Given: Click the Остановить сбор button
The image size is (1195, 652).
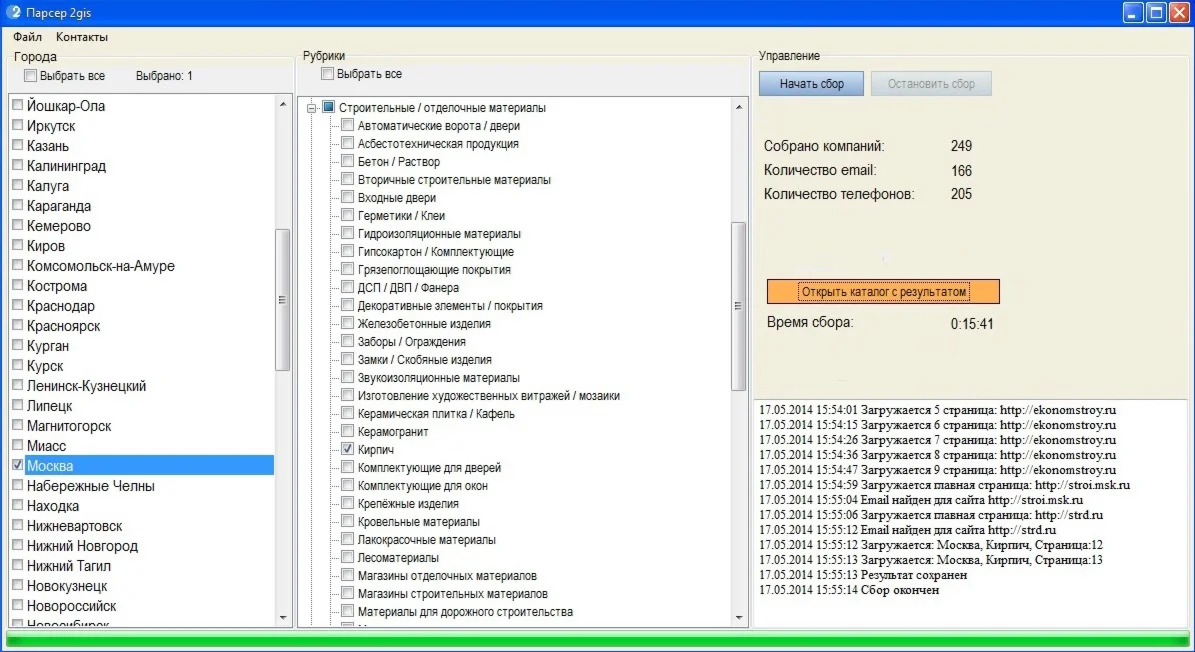Looking at the screenshot, I should point(931,84).
